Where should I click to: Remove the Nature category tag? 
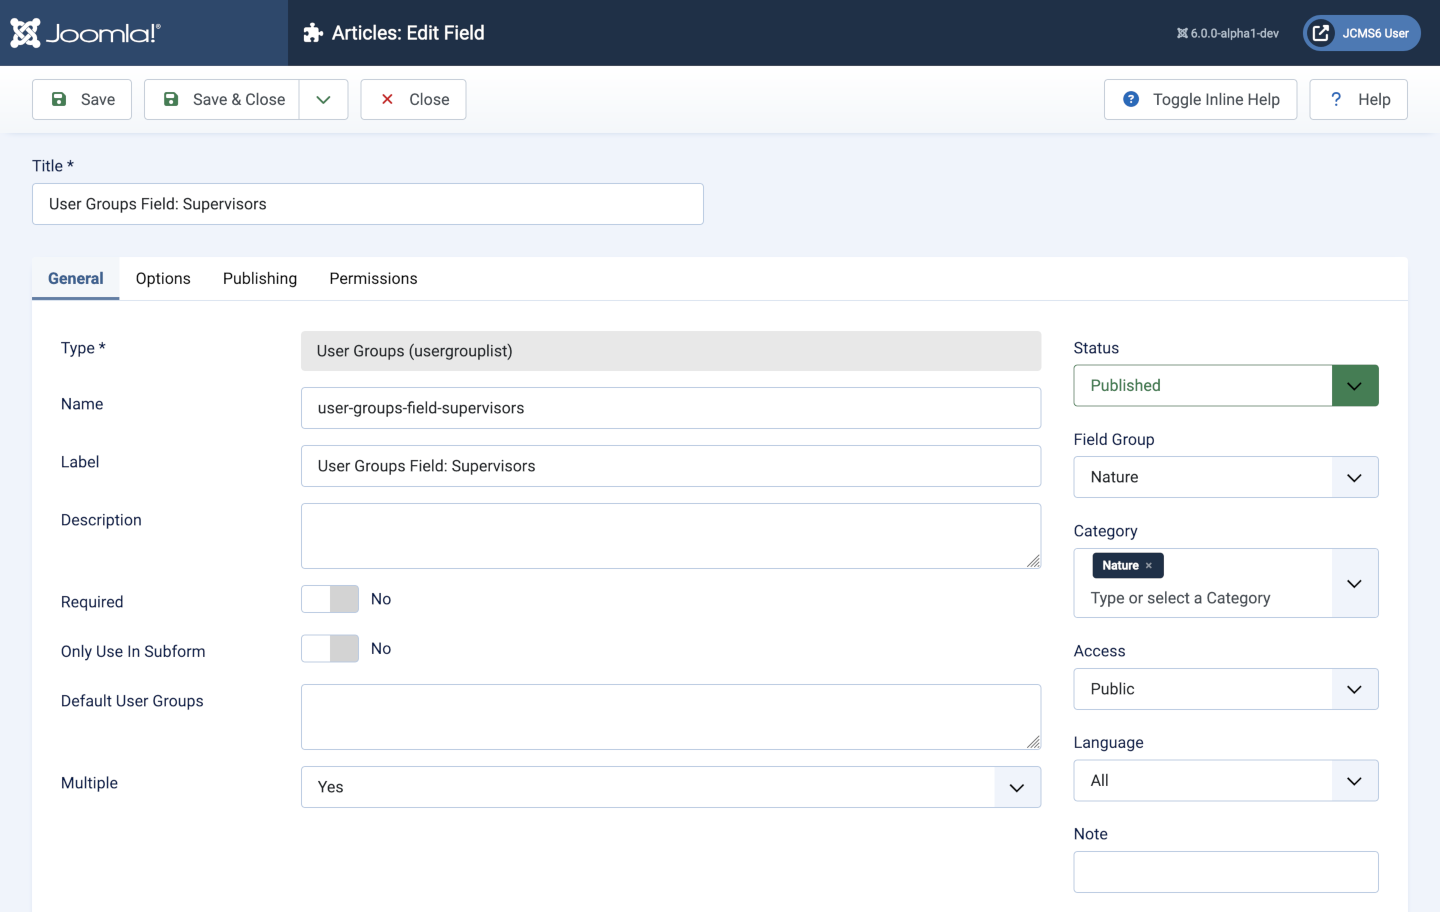click(x=1150, y=565)
